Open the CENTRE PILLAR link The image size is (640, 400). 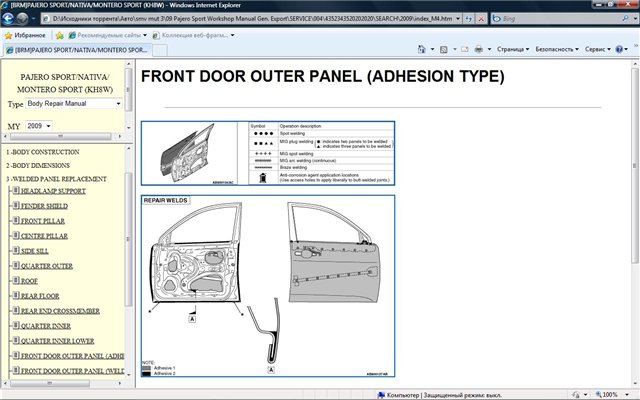pyautogui.click(x=44, y=236)
